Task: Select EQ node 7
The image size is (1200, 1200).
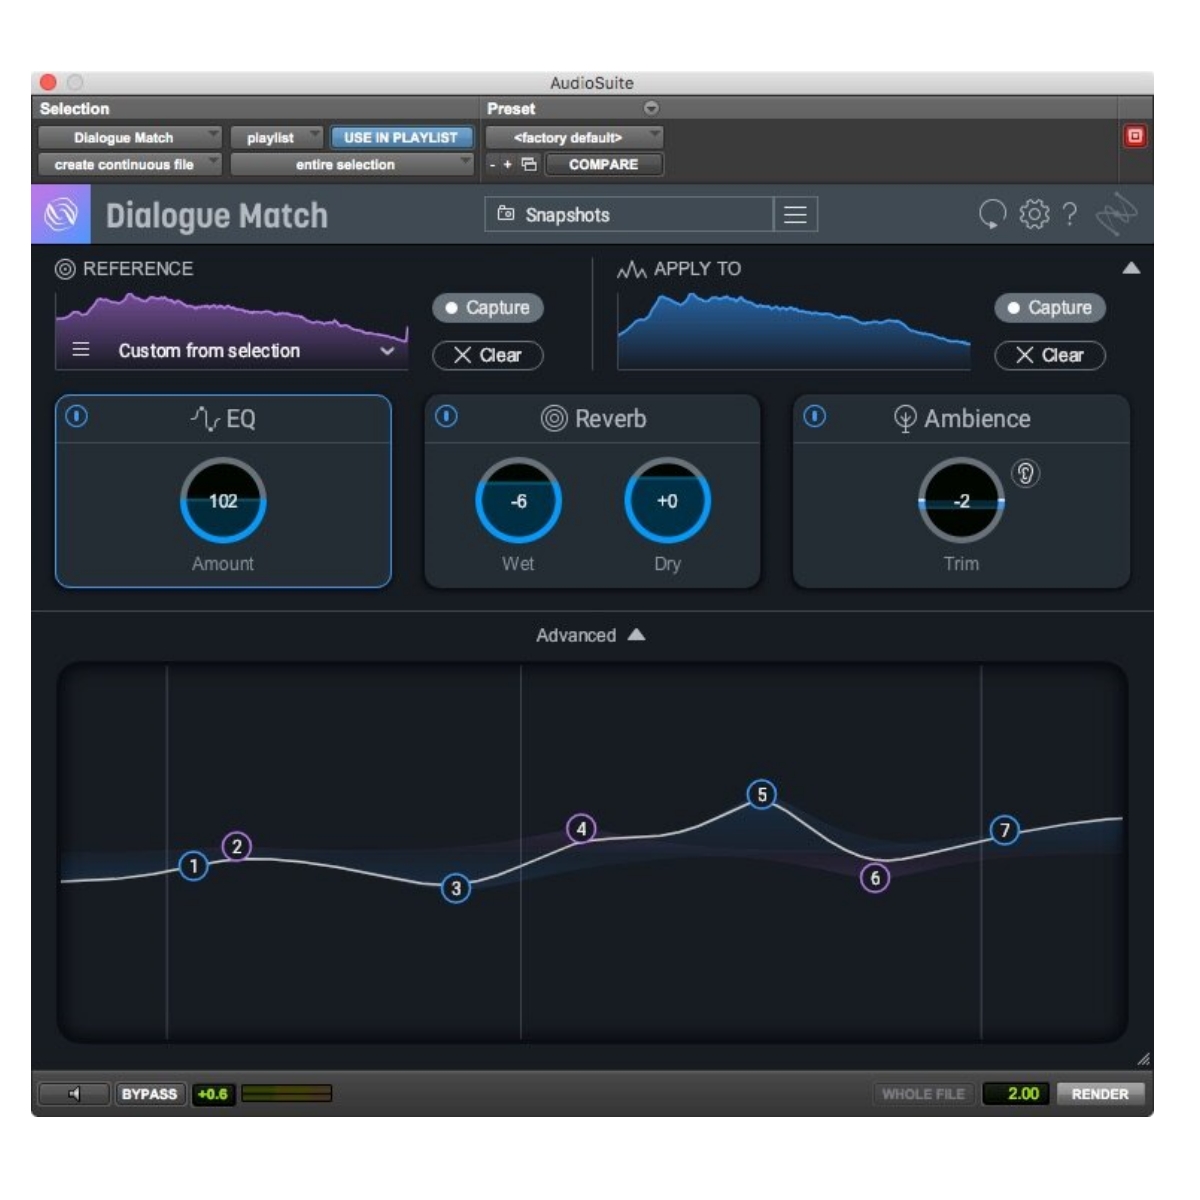Action: point(1005,830)
